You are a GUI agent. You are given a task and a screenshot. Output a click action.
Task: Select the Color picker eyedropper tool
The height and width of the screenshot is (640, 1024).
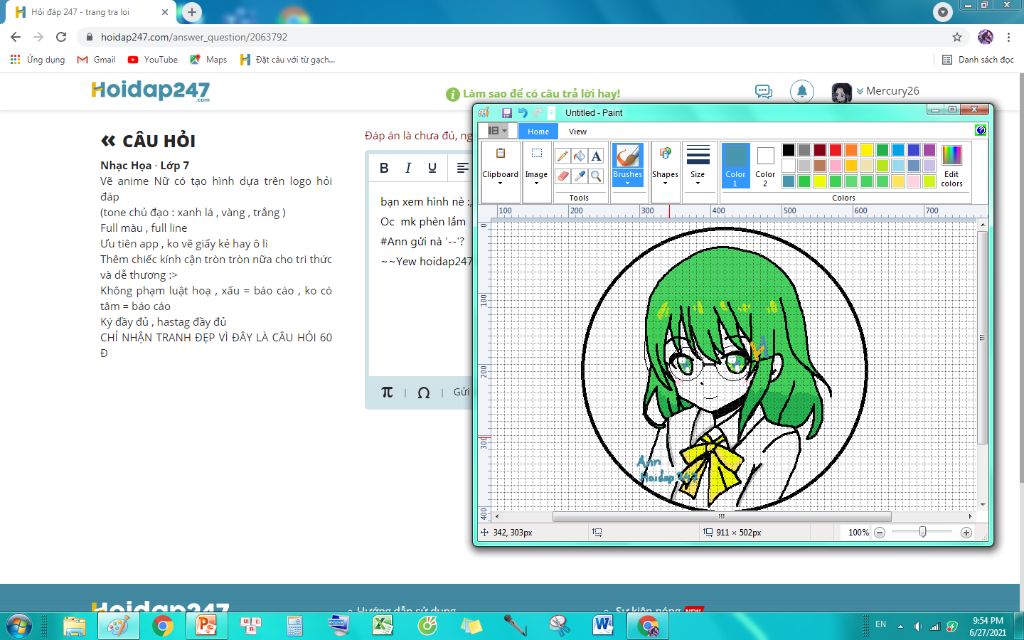578,175
